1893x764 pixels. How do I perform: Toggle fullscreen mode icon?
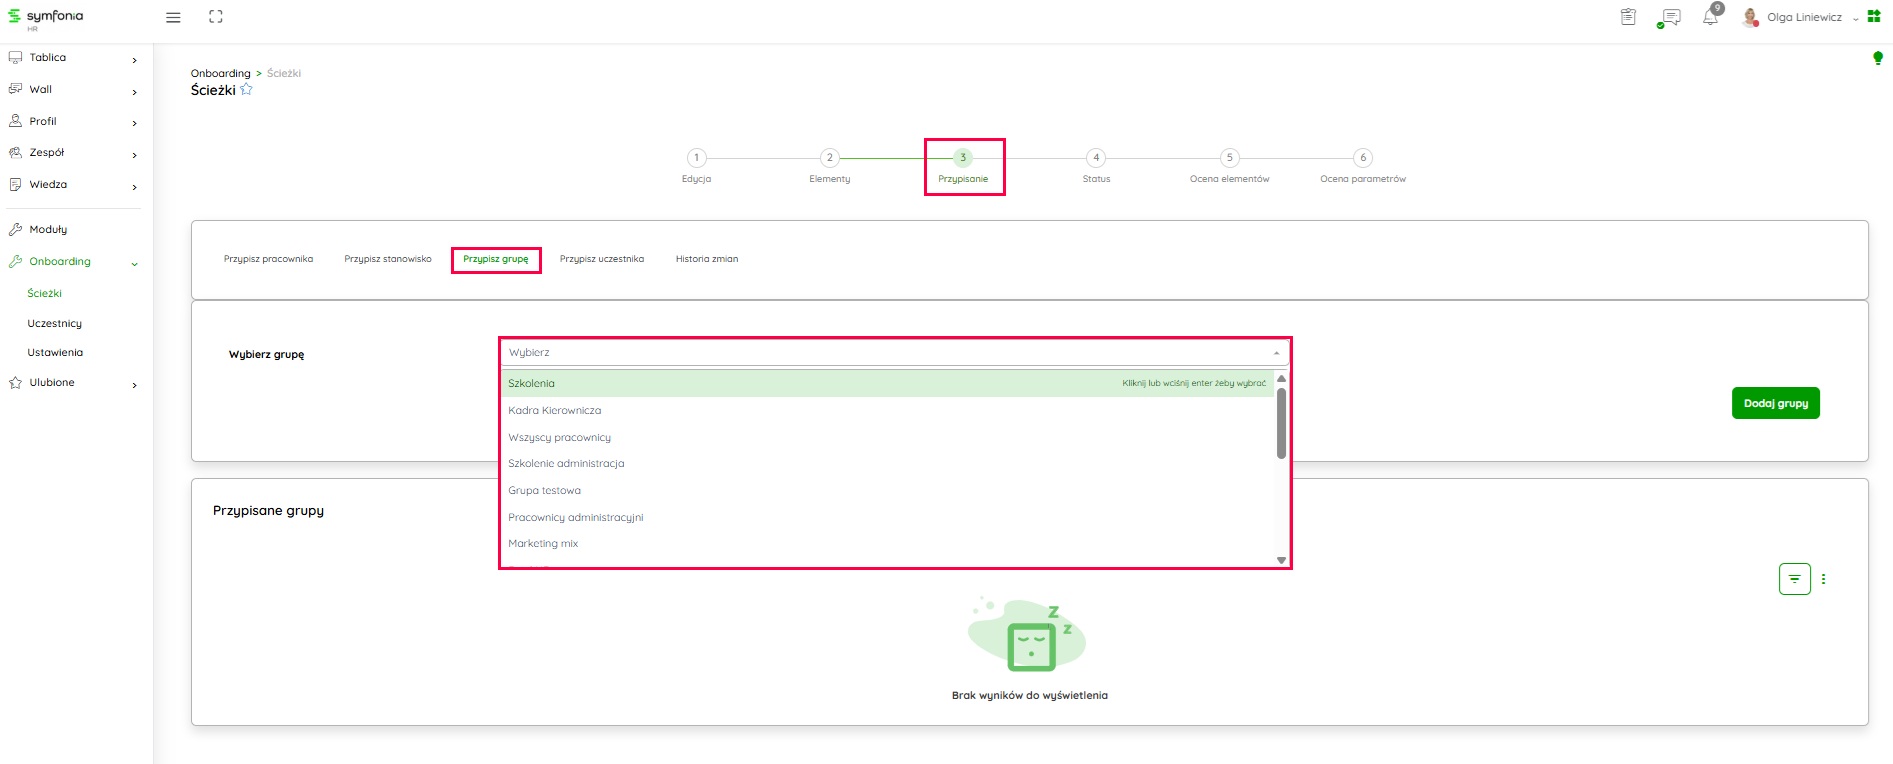tap(216, 17)
